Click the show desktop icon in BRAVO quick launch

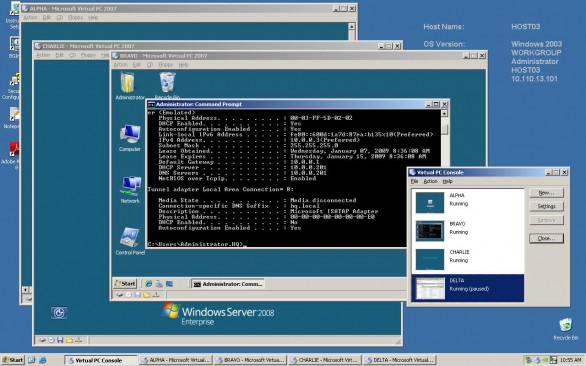click(169, 284)
